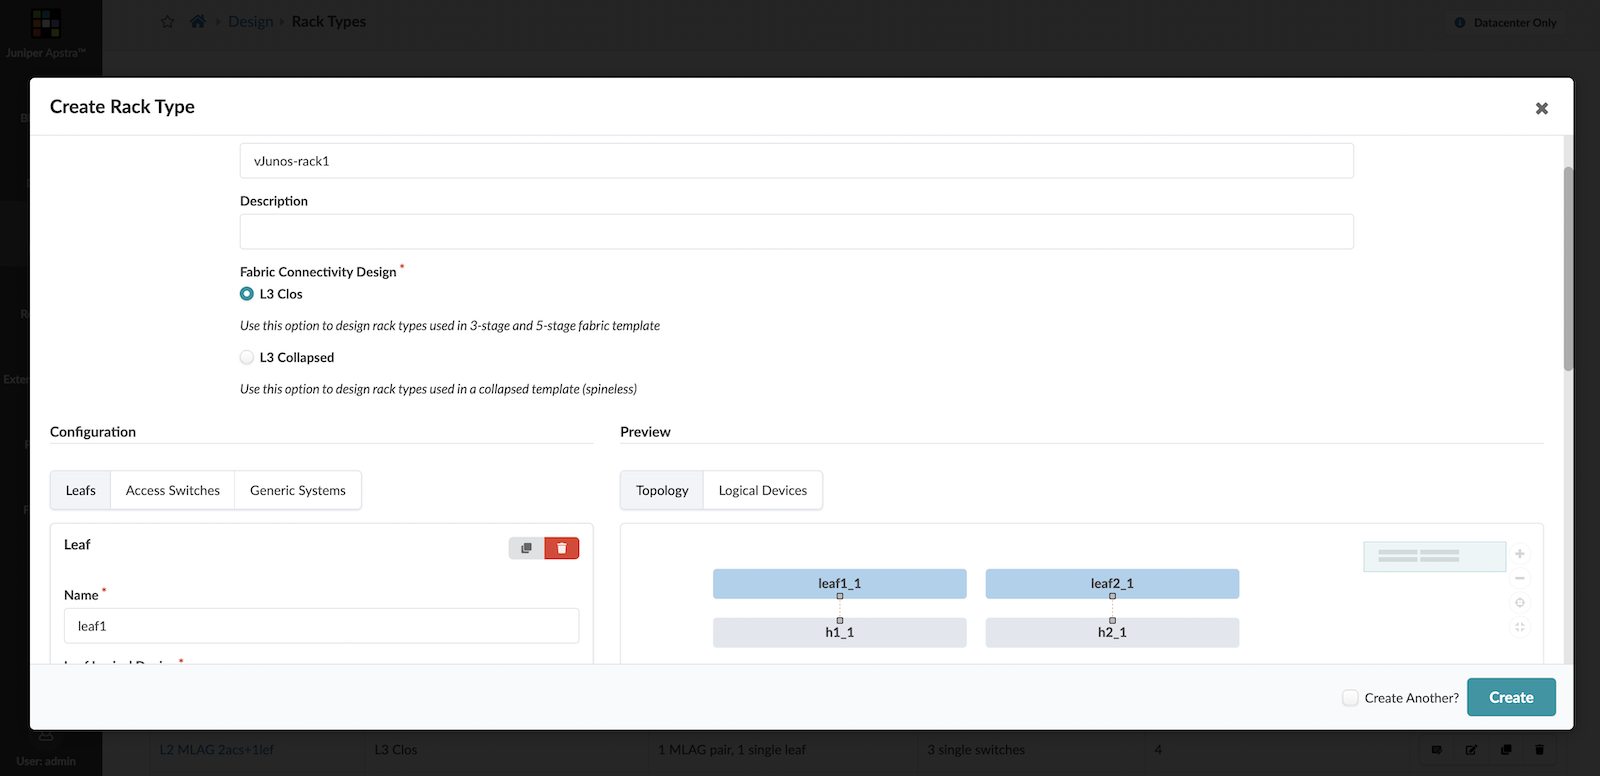Click 'User: admin' text in sidebar

[x=46, y=761]
